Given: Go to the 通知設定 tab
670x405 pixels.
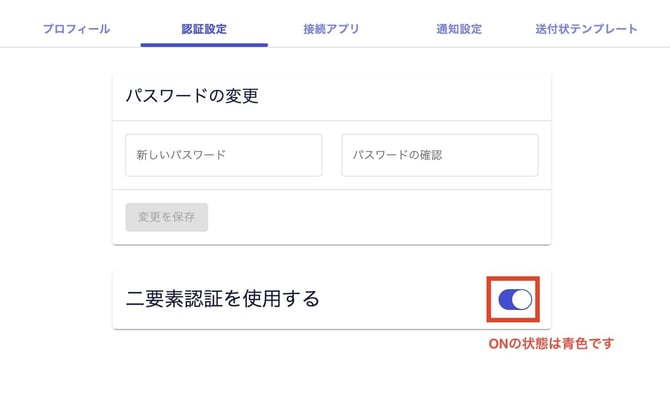Looking at the screenshot, I should (x=459, y=29).
